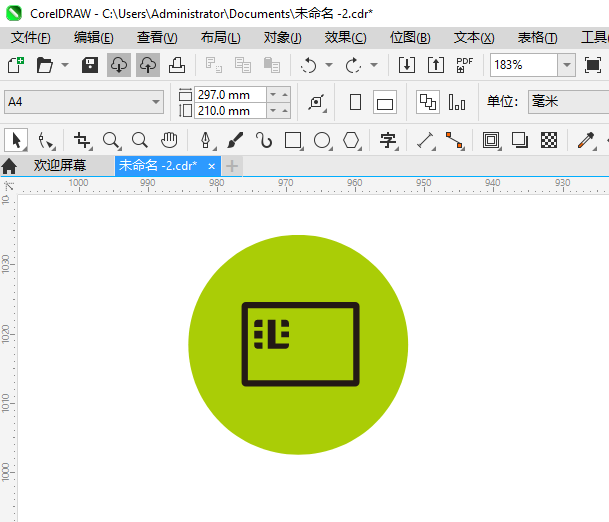Select the Pan hand tool
The image size is (609, 522).
pyautogui.click(x=169, y=140)
